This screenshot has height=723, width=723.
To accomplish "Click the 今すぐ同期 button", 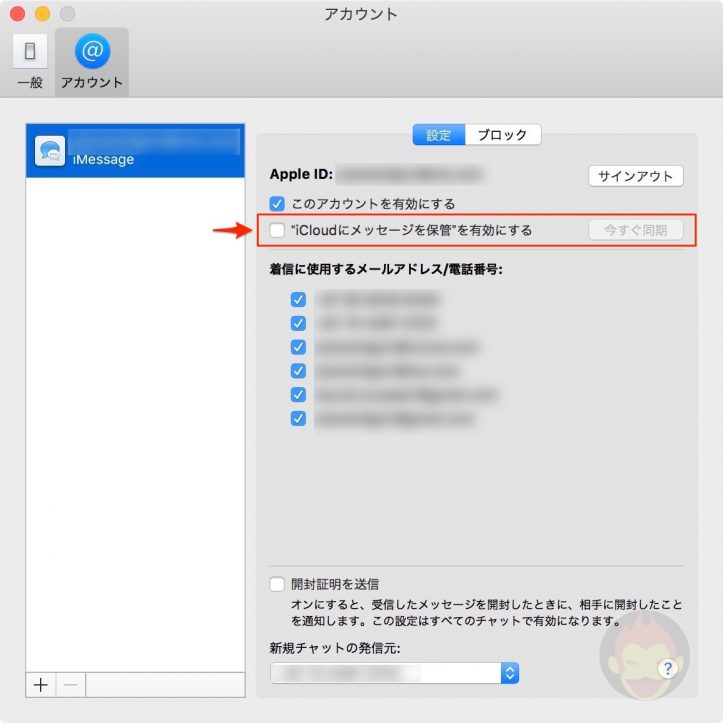I will click(635, 230).
